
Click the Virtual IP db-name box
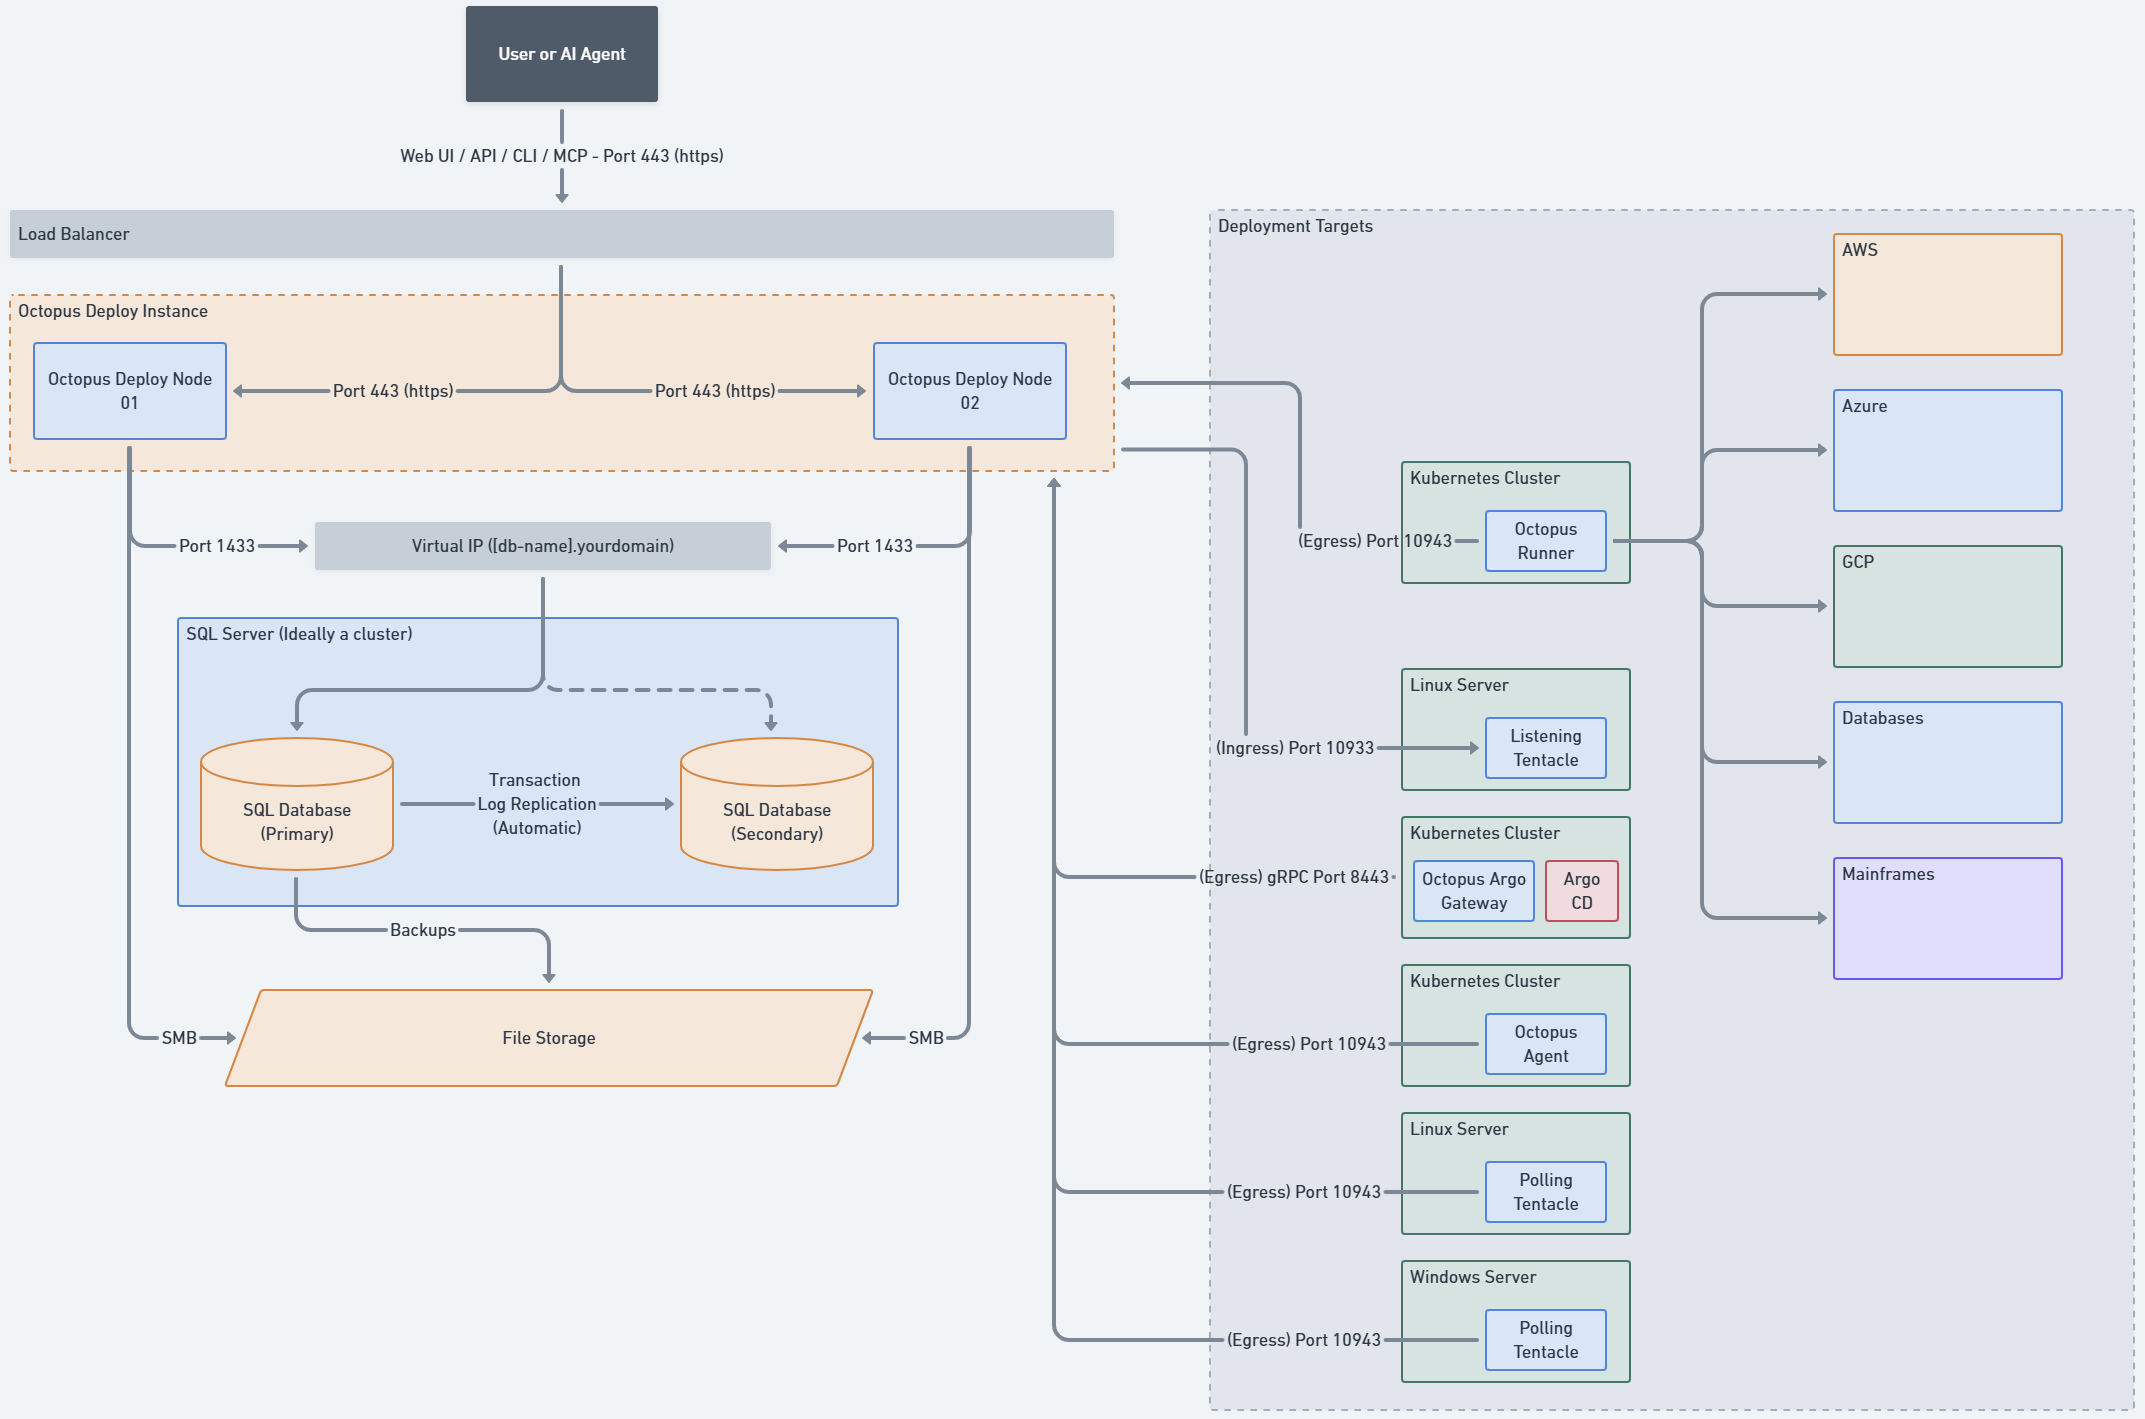543,546
